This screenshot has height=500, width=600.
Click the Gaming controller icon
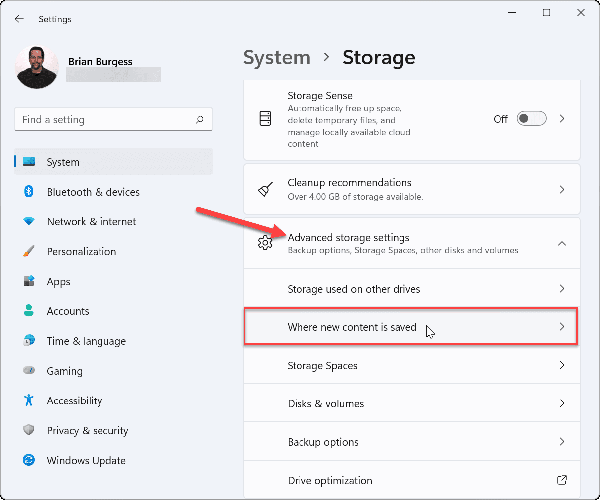click(x=27, y=371)
